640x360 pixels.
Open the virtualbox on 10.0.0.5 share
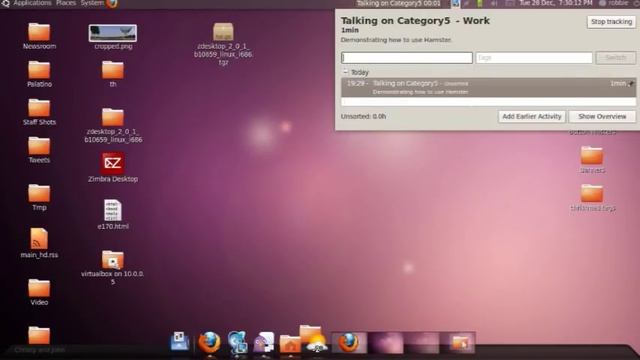coord(113,260)
